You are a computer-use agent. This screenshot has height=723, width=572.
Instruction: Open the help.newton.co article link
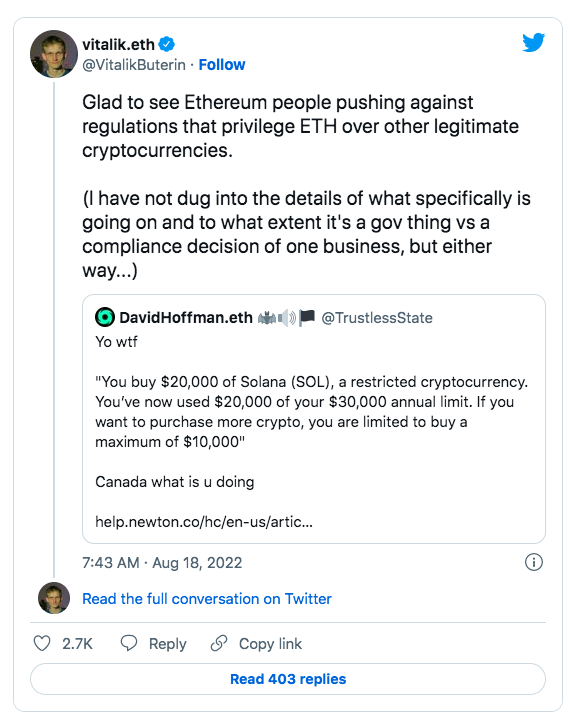tap(204, 522)
